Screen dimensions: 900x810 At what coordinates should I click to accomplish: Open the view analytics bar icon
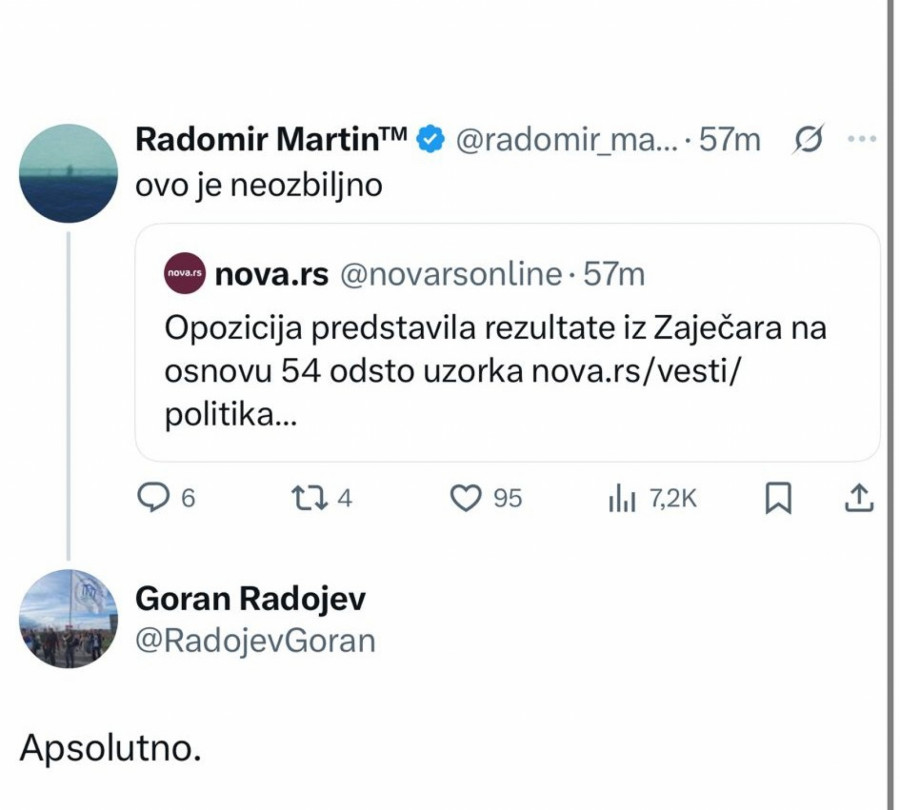tap(622, 498)
